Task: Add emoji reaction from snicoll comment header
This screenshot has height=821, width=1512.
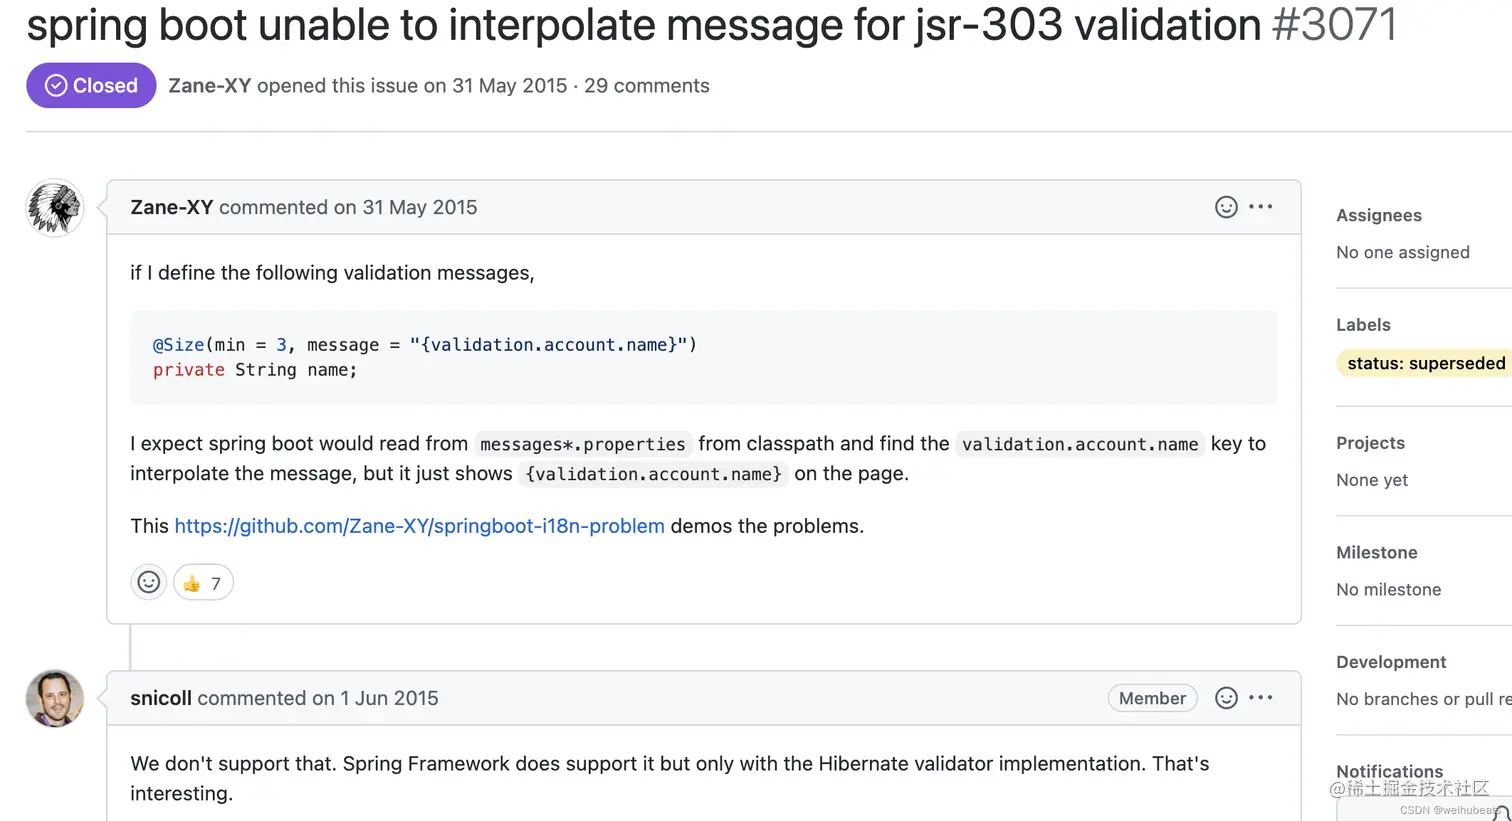Action: [x=1226, y=698]
